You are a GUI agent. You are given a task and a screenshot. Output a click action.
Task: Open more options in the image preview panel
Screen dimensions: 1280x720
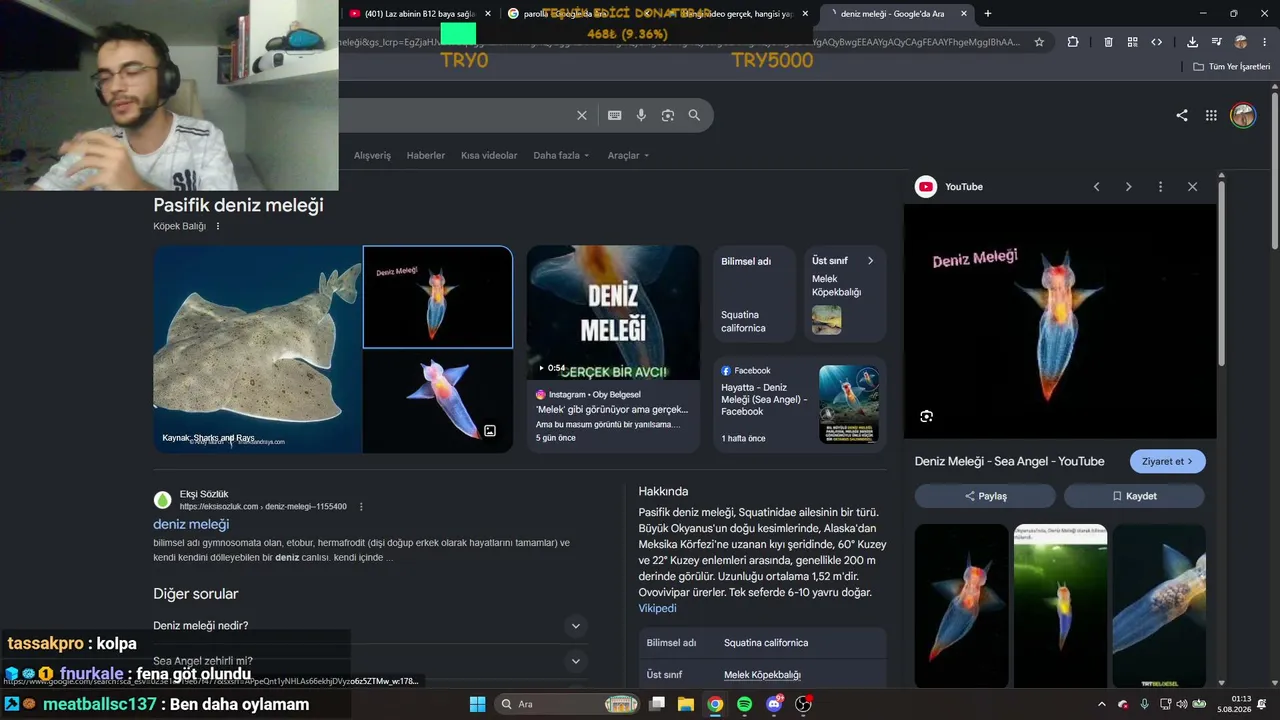coord(1160,187)
